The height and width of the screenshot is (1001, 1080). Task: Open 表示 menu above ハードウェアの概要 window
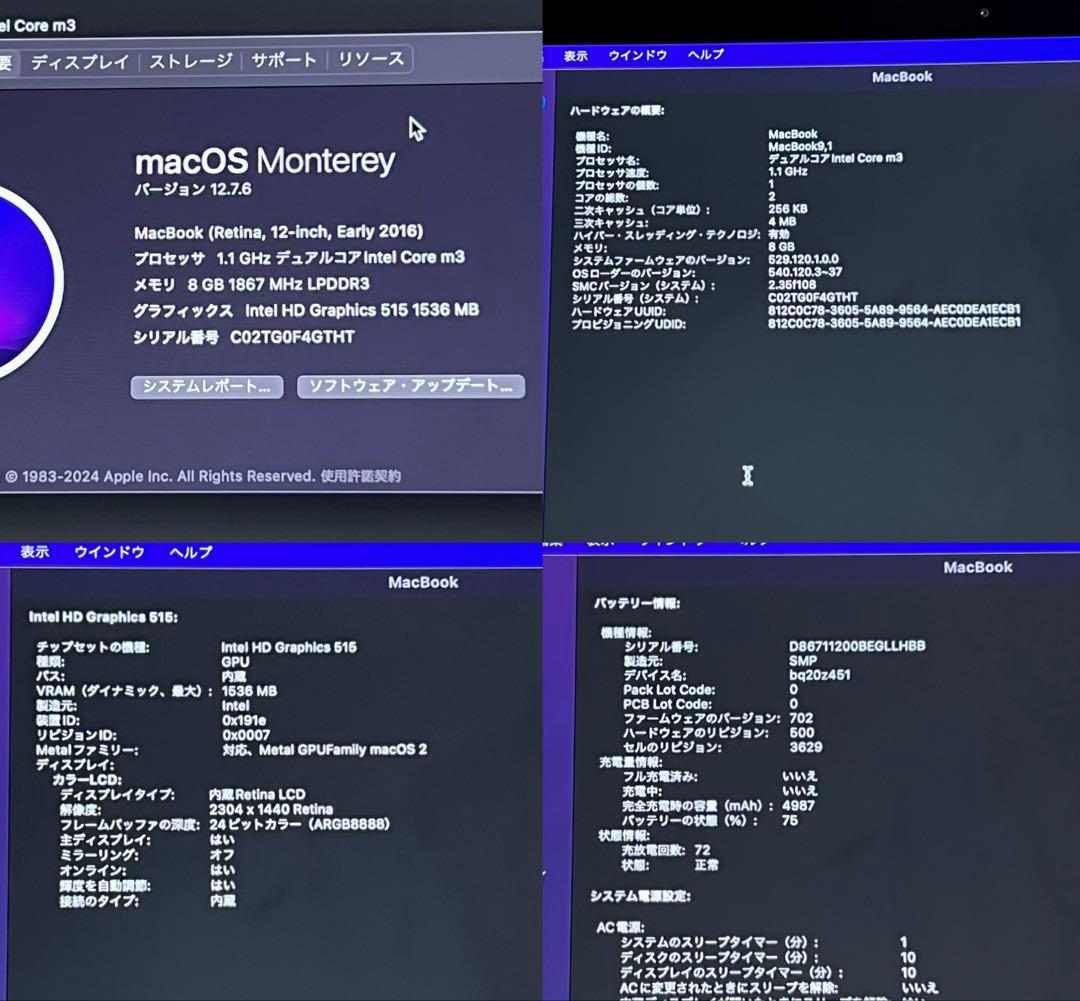click(575, 56)
